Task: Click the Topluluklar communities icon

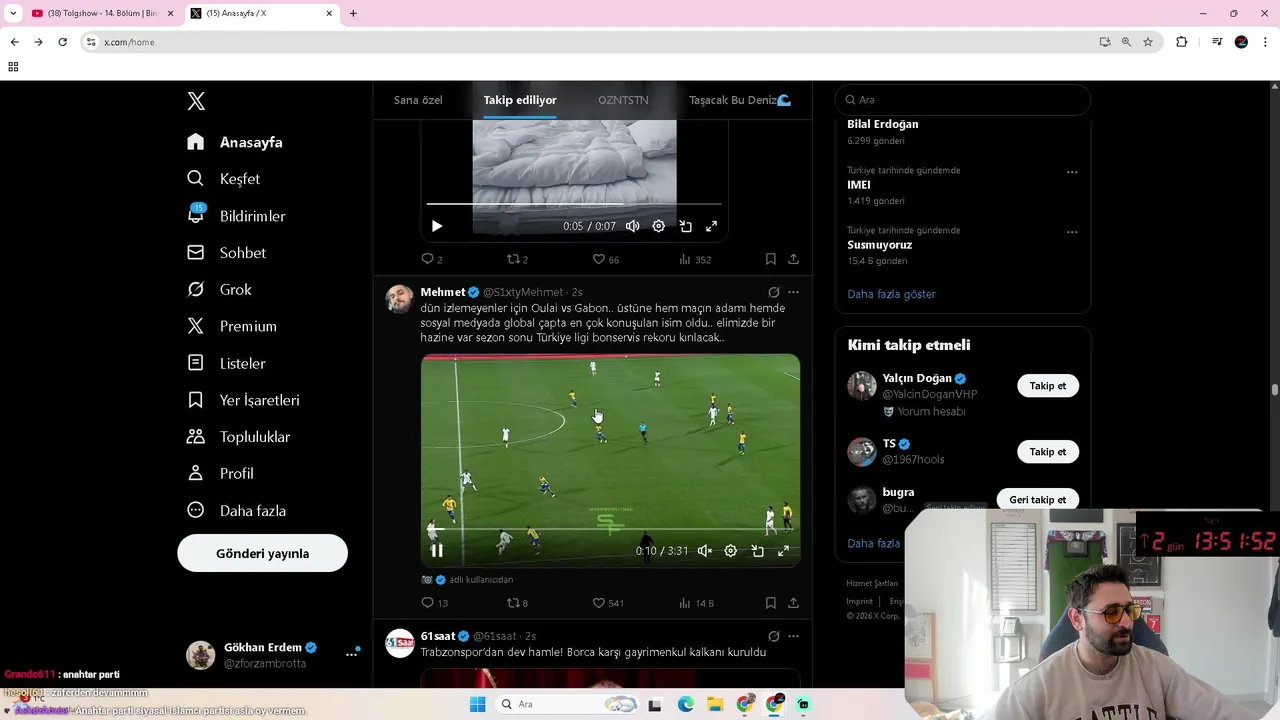Action: pyautogui.click(x=196, y=437)
